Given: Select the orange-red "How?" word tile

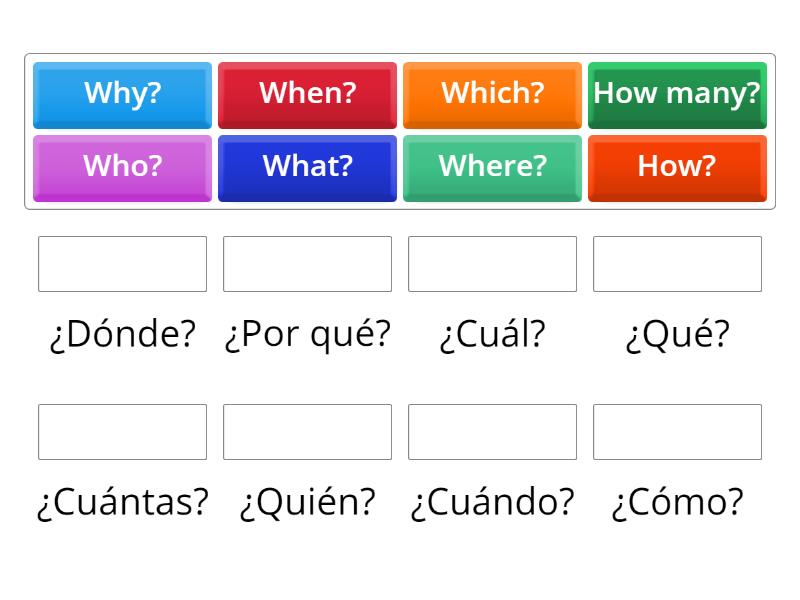Looking at the screenshot, I should [677, 166].
